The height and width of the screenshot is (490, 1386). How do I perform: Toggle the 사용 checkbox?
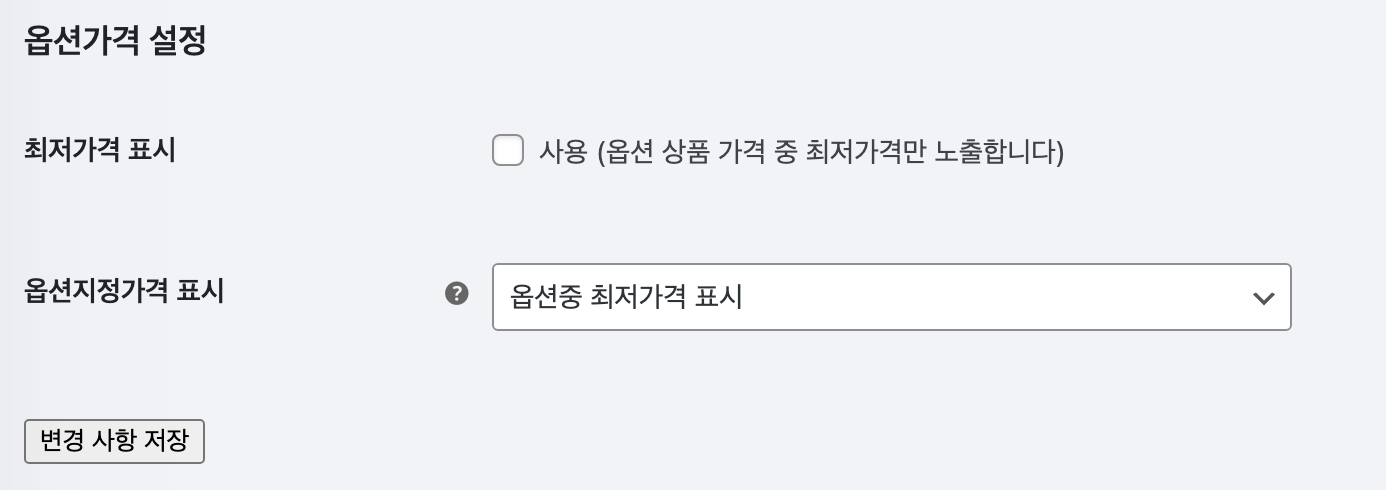508,152
